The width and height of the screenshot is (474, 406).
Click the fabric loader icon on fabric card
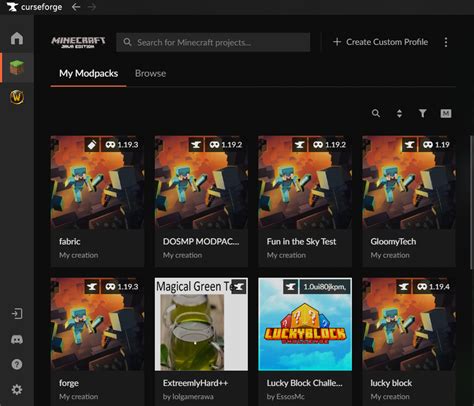[x=92, y=145]
